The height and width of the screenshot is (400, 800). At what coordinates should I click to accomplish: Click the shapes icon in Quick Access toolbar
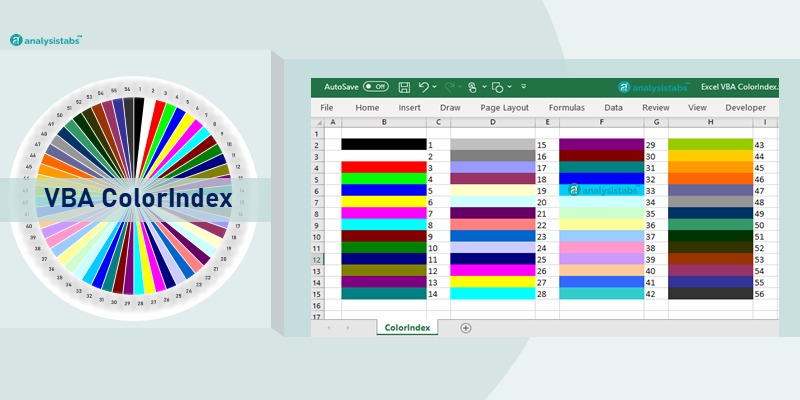[x=497, y=87]
